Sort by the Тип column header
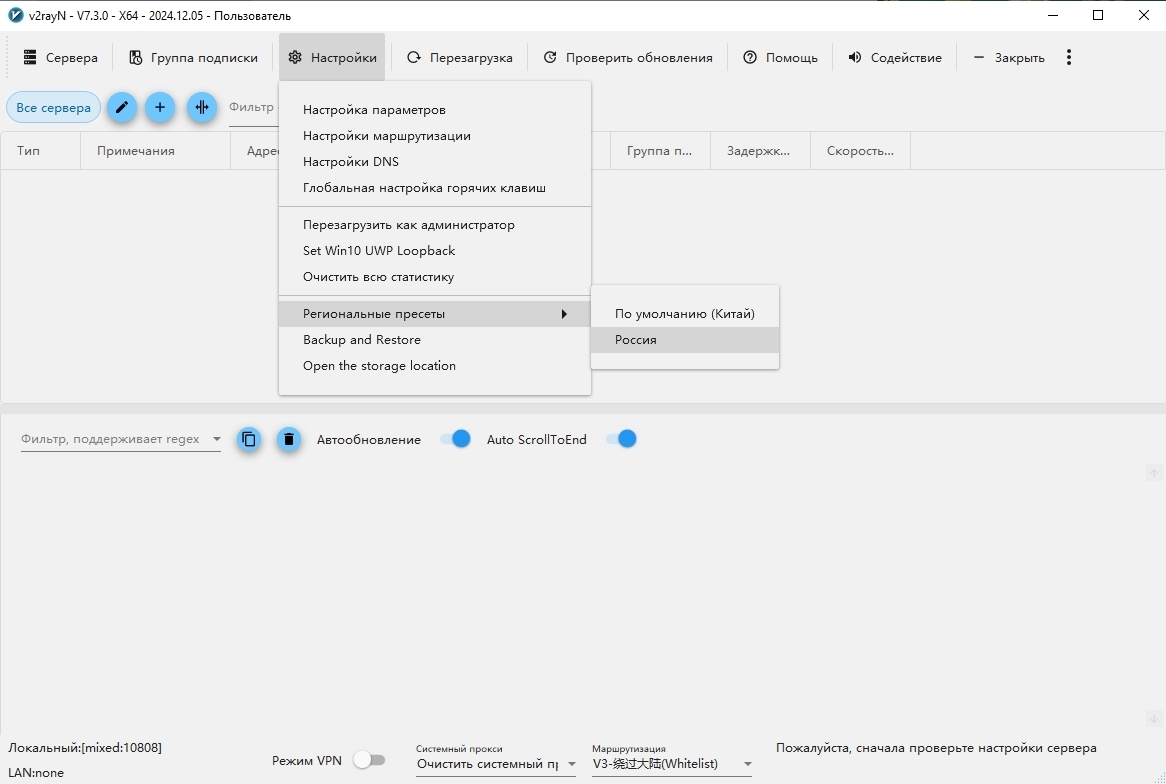 coord(40,151)
